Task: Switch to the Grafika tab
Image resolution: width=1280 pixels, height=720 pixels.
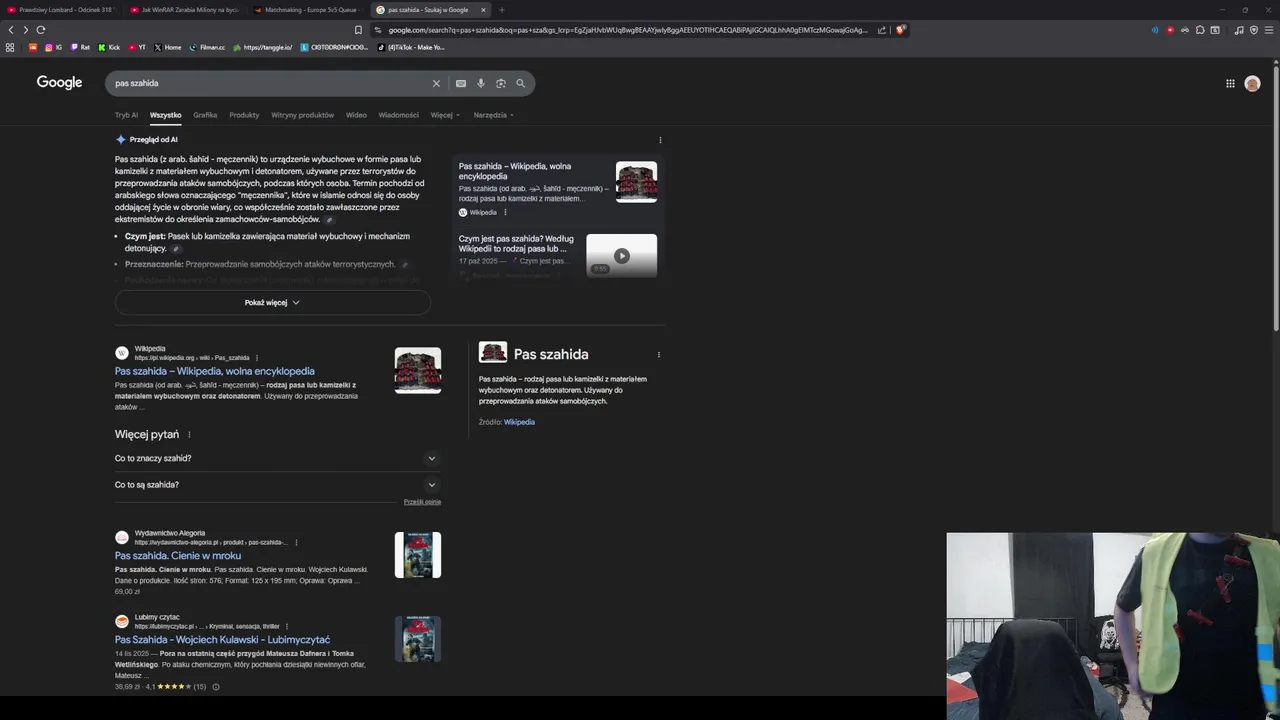Action: pyautogui.click(x=205, y=115)
